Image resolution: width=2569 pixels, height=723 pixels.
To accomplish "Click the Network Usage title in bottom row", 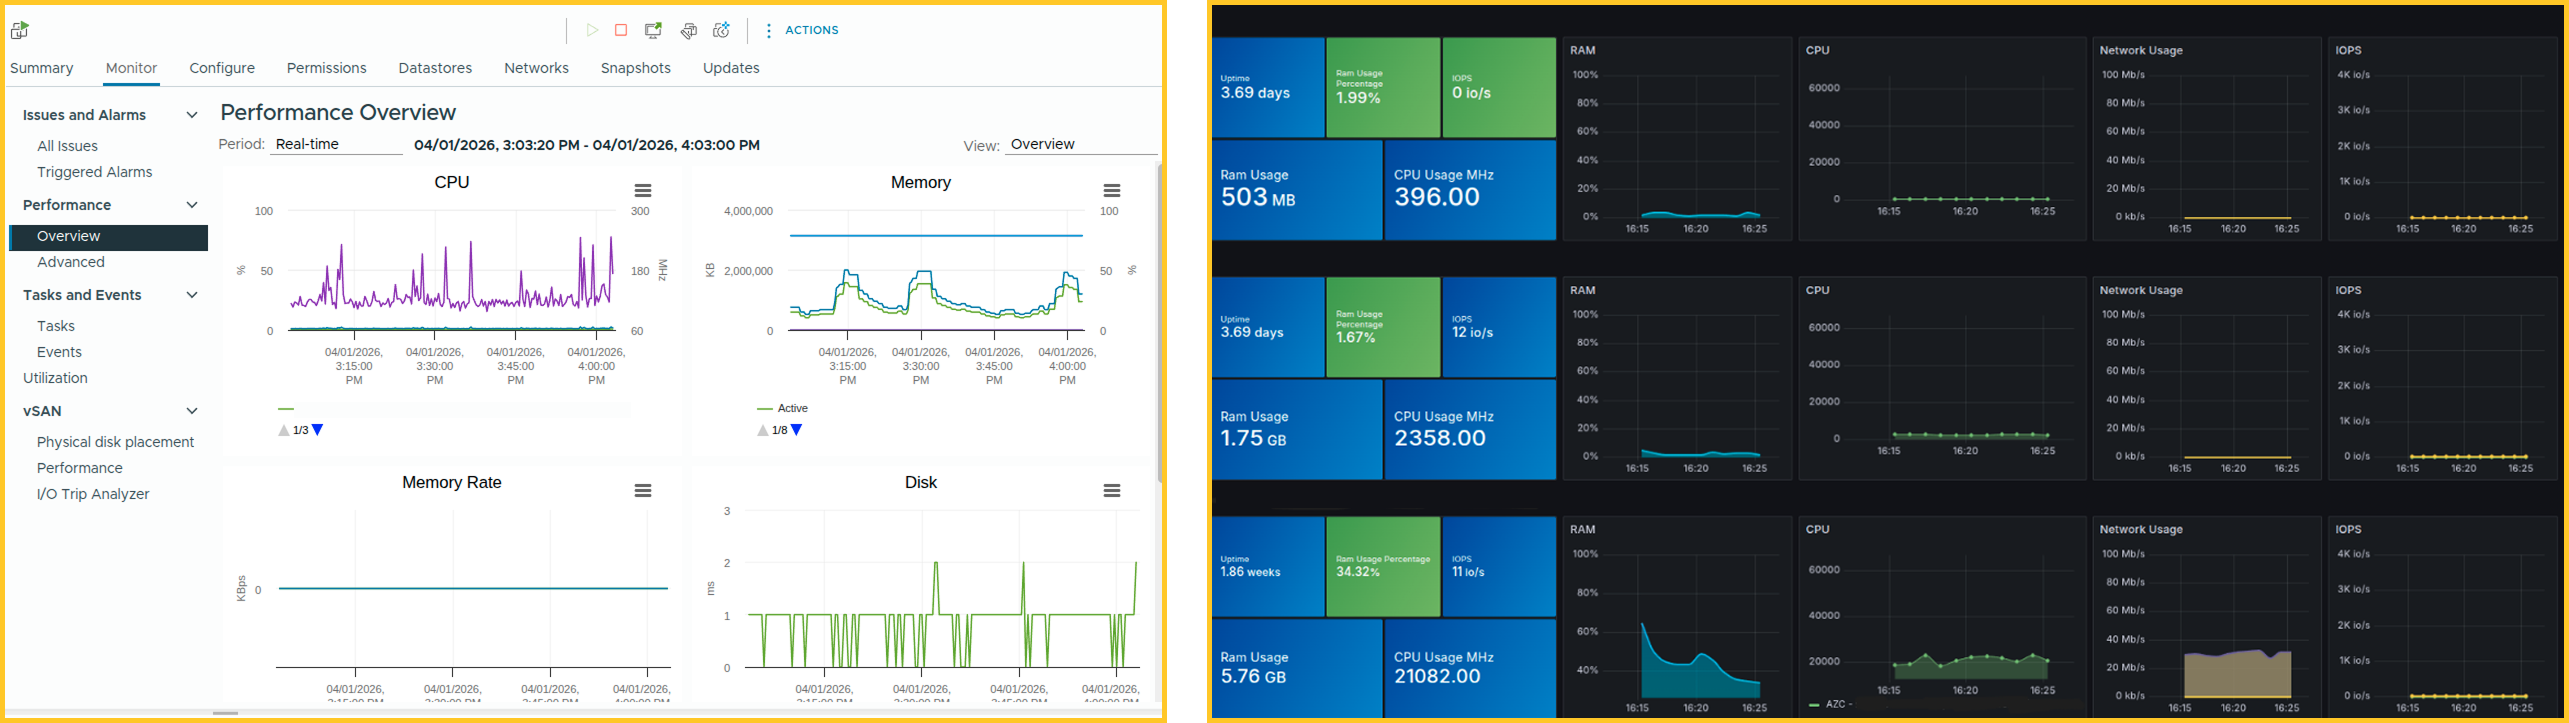I will pyautogui.click(x=2141, y=529).
